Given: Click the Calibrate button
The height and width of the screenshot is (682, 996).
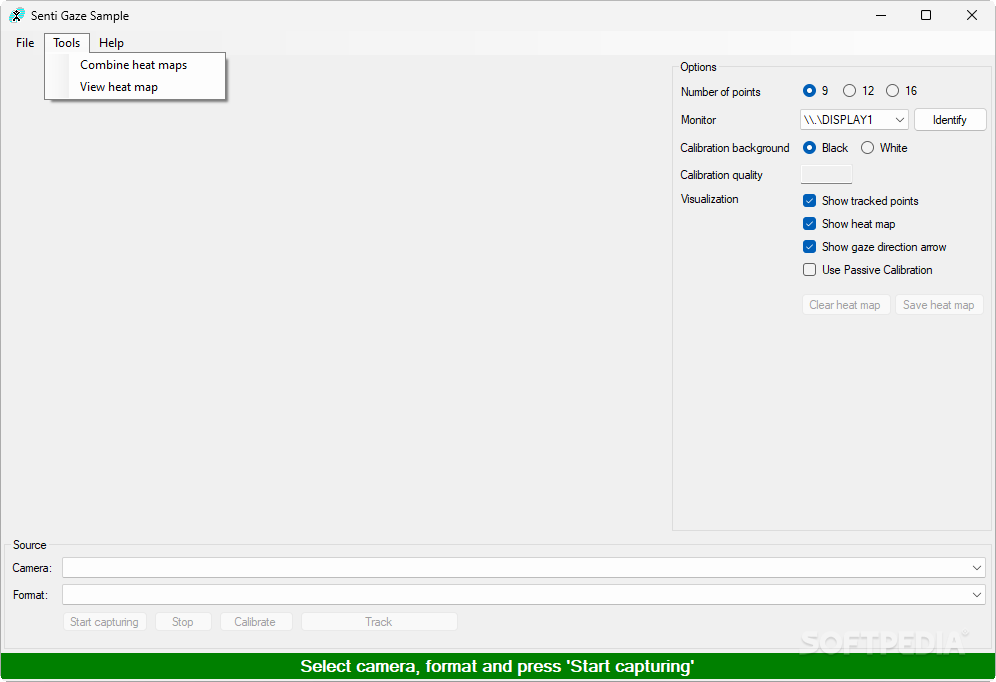Looking at the screenshot, I should (255, 622).
